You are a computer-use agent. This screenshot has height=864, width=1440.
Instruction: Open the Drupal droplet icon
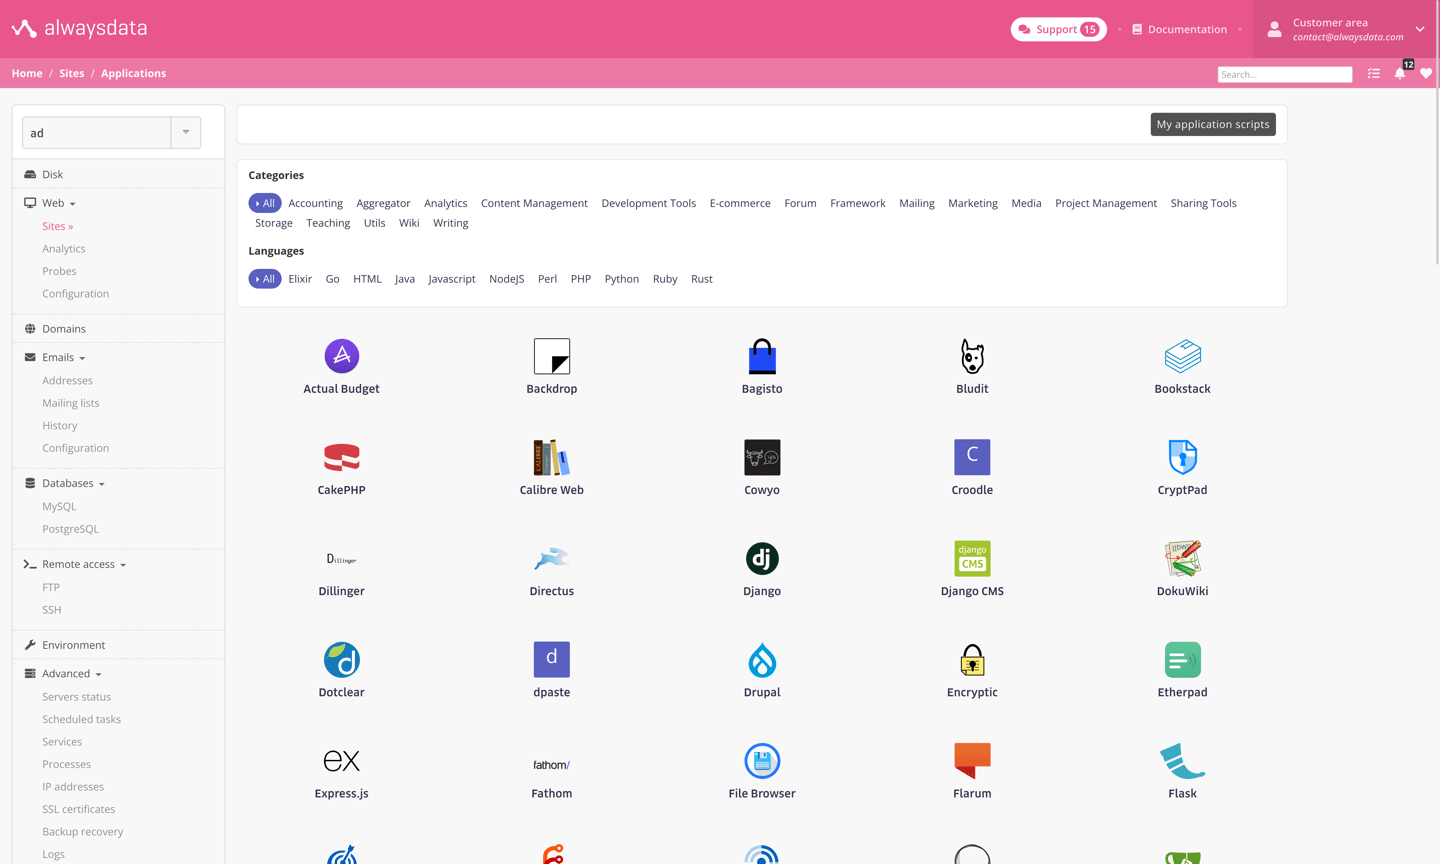(762, 660)
